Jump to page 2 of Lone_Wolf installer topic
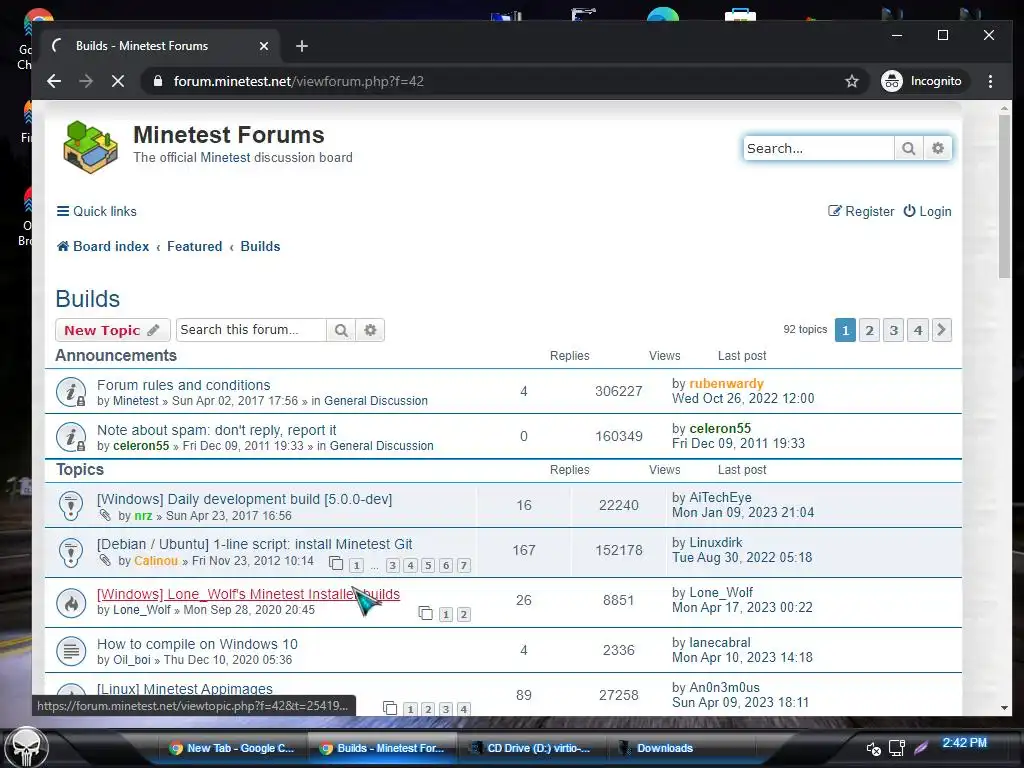The height and width of the screenshot is (768, 1024). point(464,615)
